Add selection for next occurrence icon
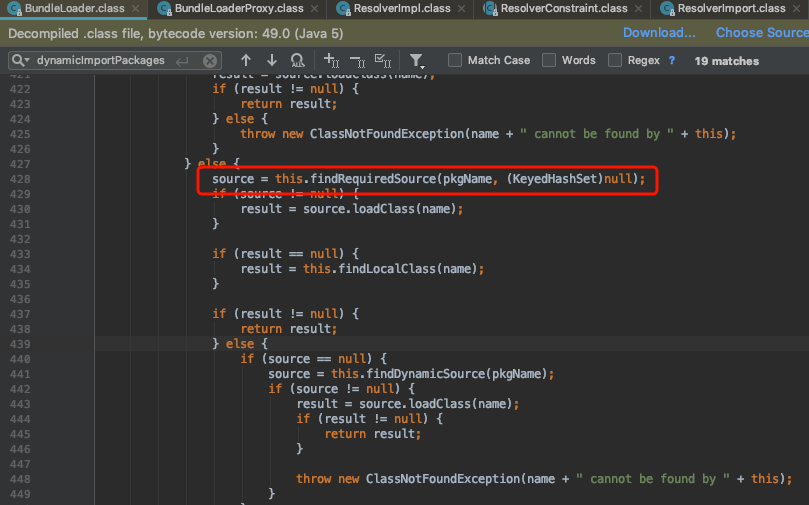The width and height of the screenshot is (809, 505). click(332, 61)
